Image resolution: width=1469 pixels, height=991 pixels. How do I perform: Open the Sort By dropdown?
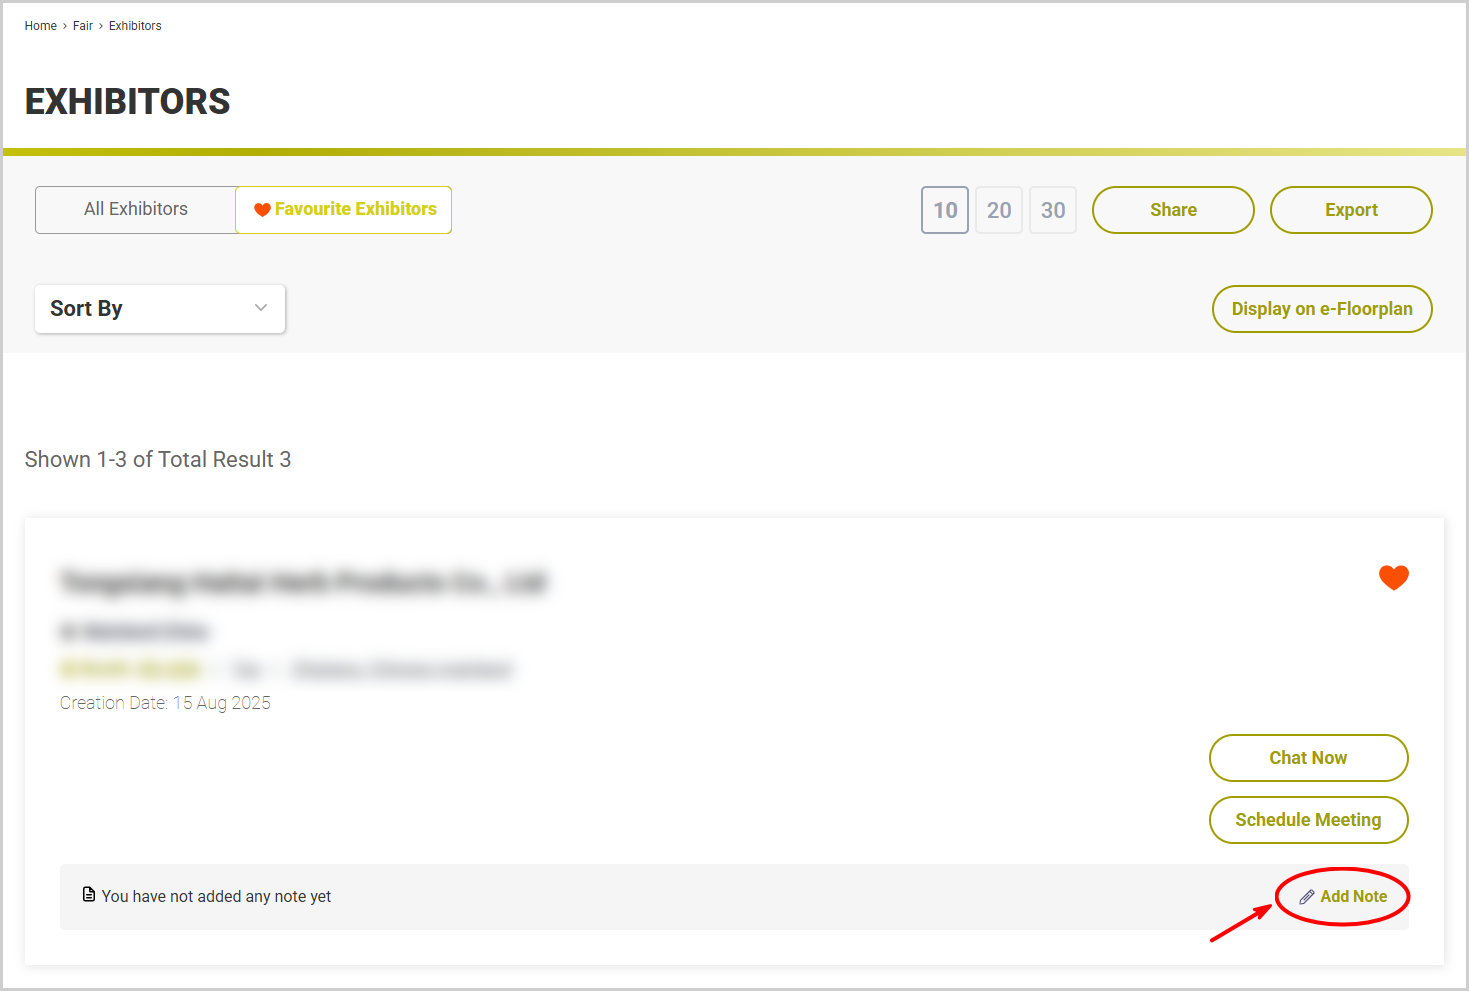160,309
